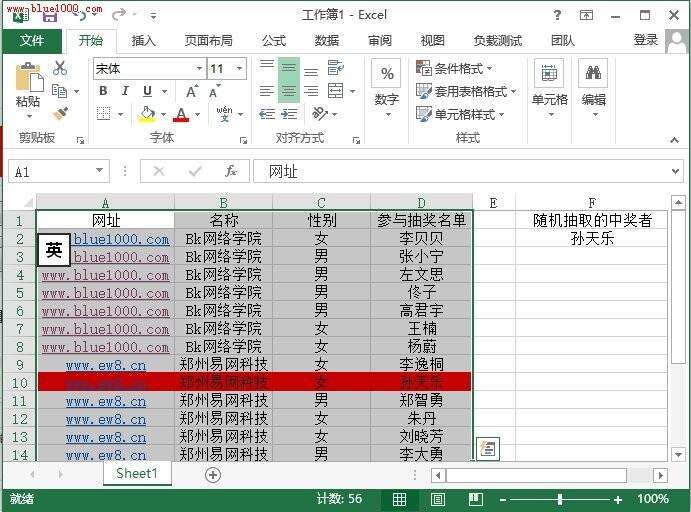Image resolution: width=691 pixels, height=512 pixels.
Task: Open 单元格样式 cell styles menu
Action: pos(461,115)
